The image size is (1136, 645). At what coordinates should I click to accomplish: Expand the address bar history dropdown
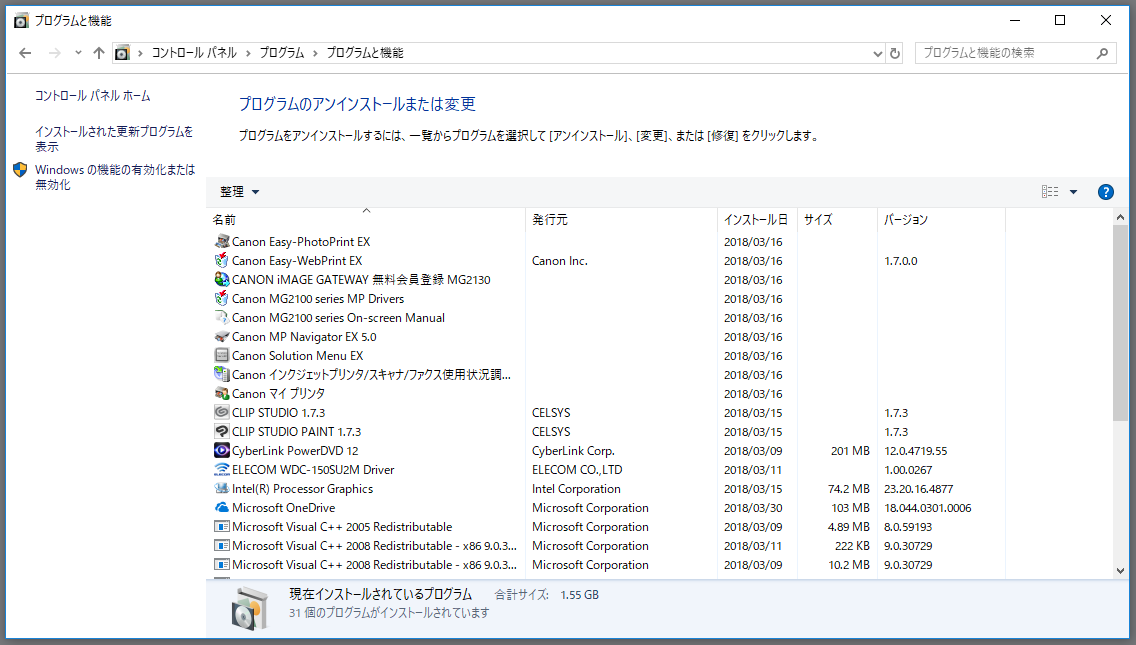[877, 53]
